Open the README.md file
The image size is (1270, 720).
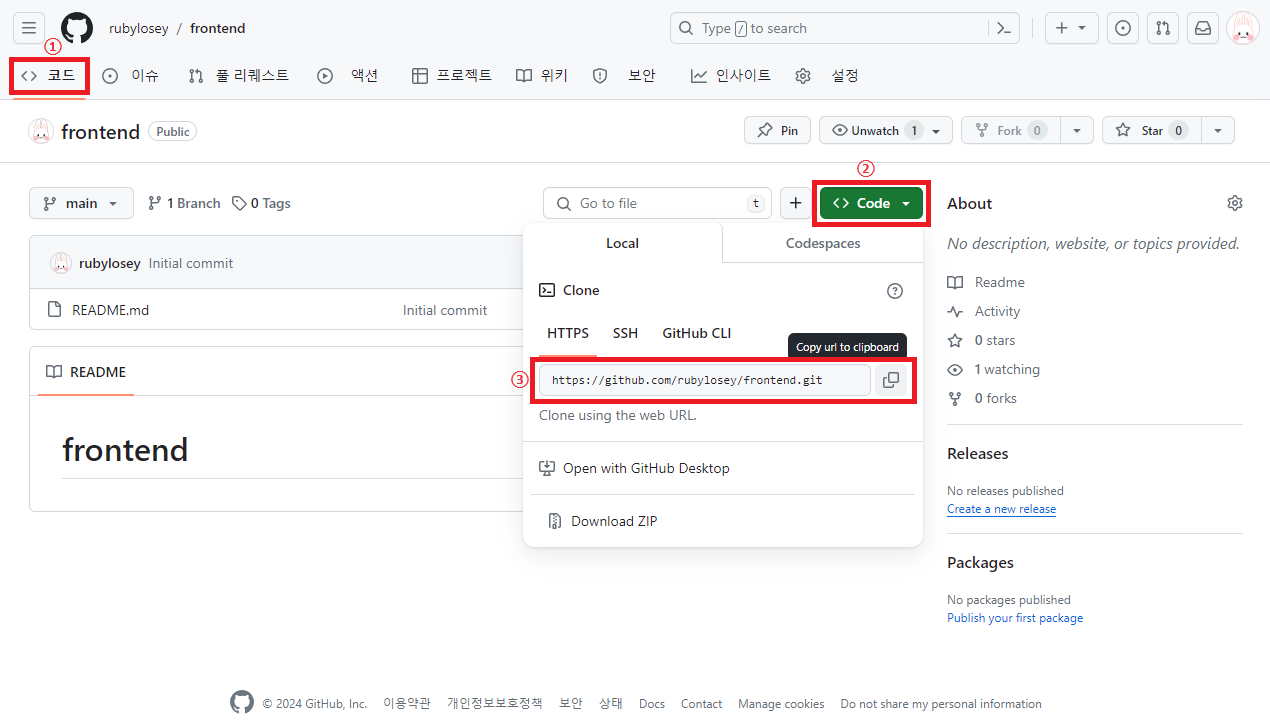coord(110,310)
